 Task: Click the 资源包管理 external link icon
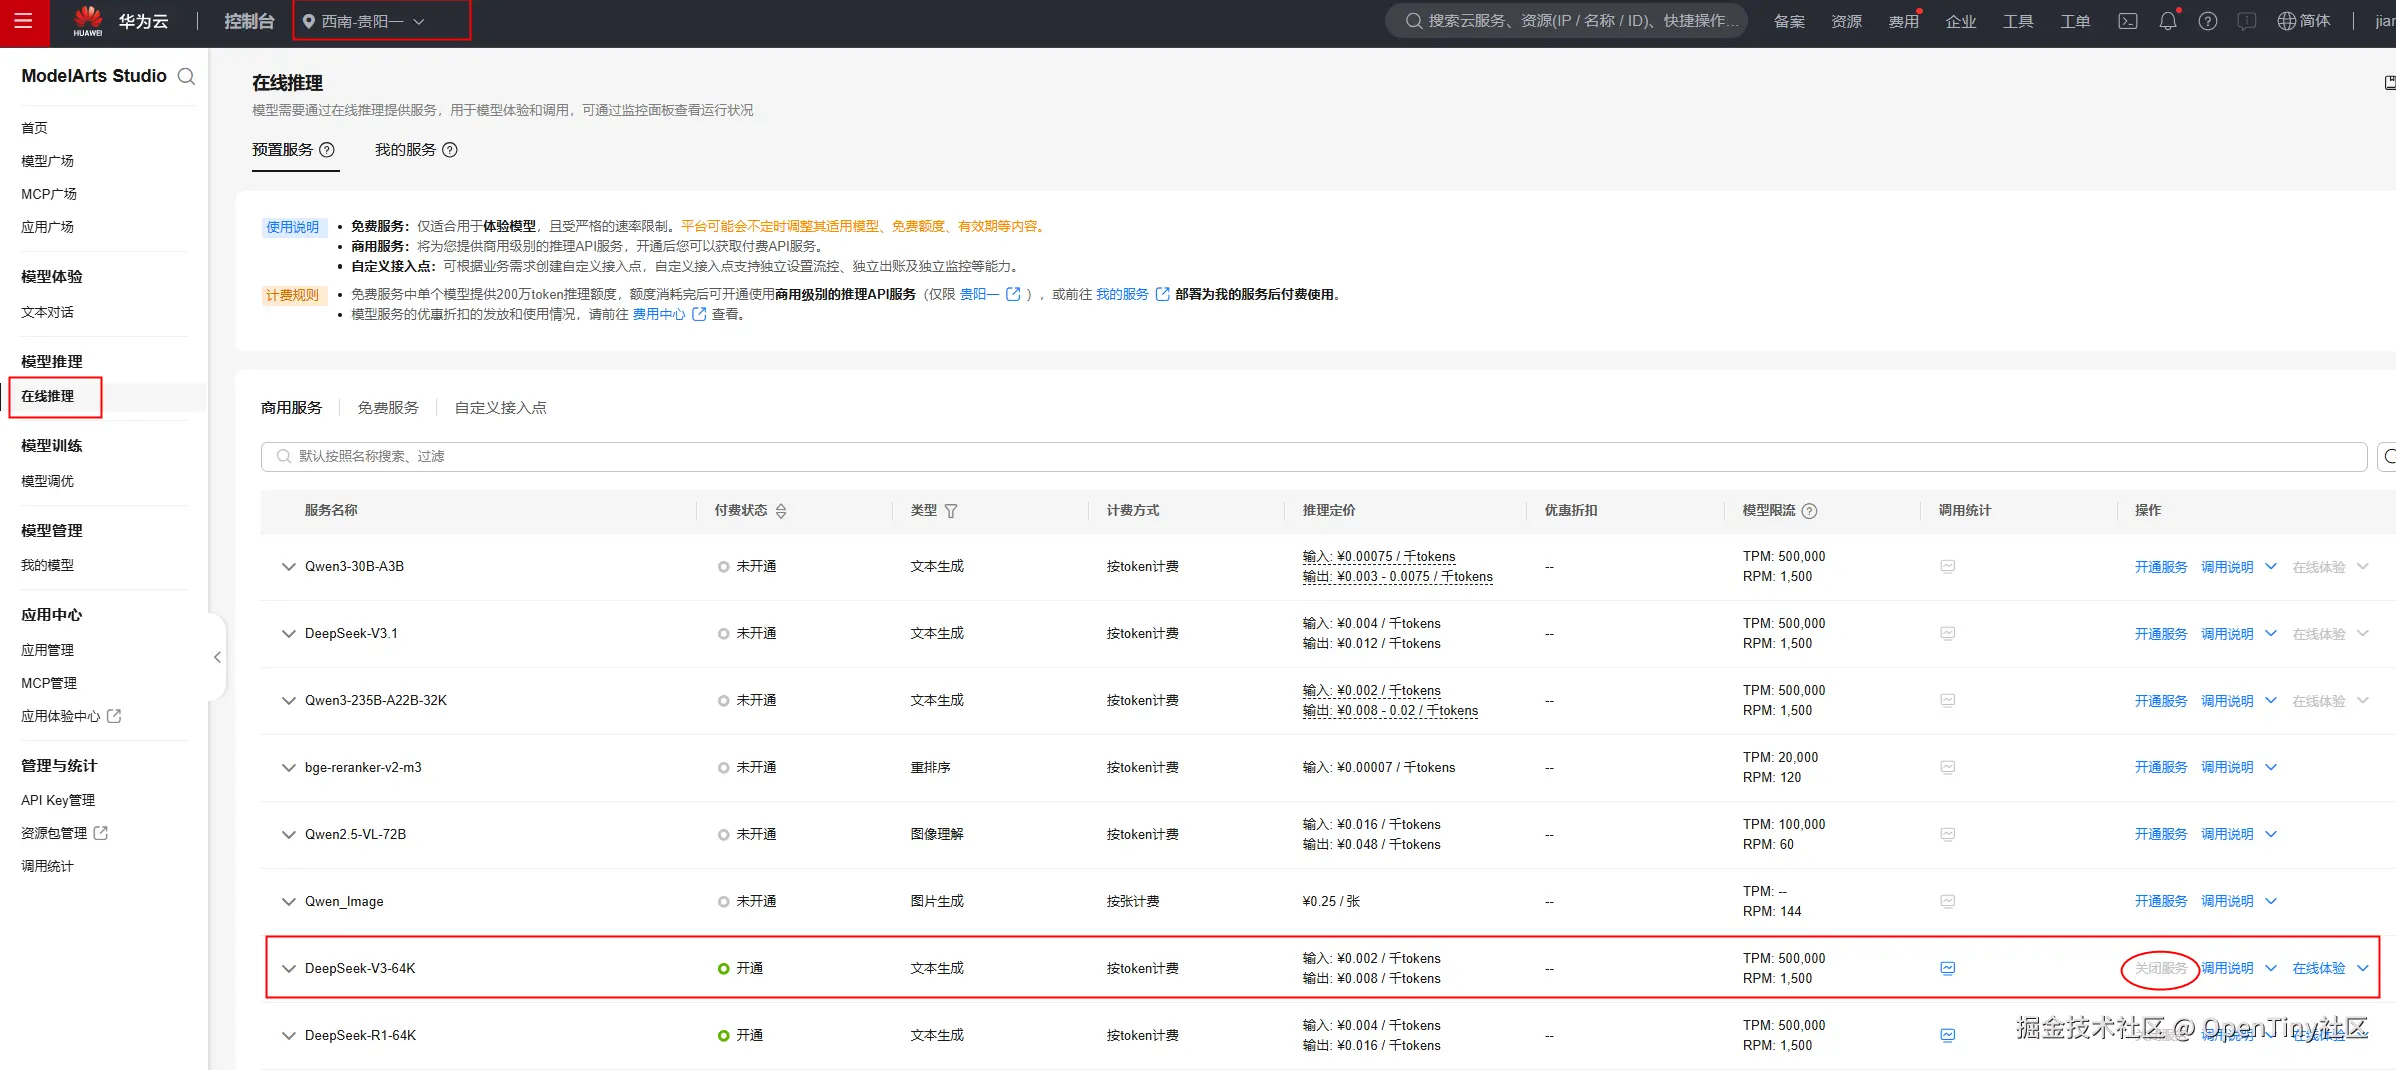pos(101,833)
